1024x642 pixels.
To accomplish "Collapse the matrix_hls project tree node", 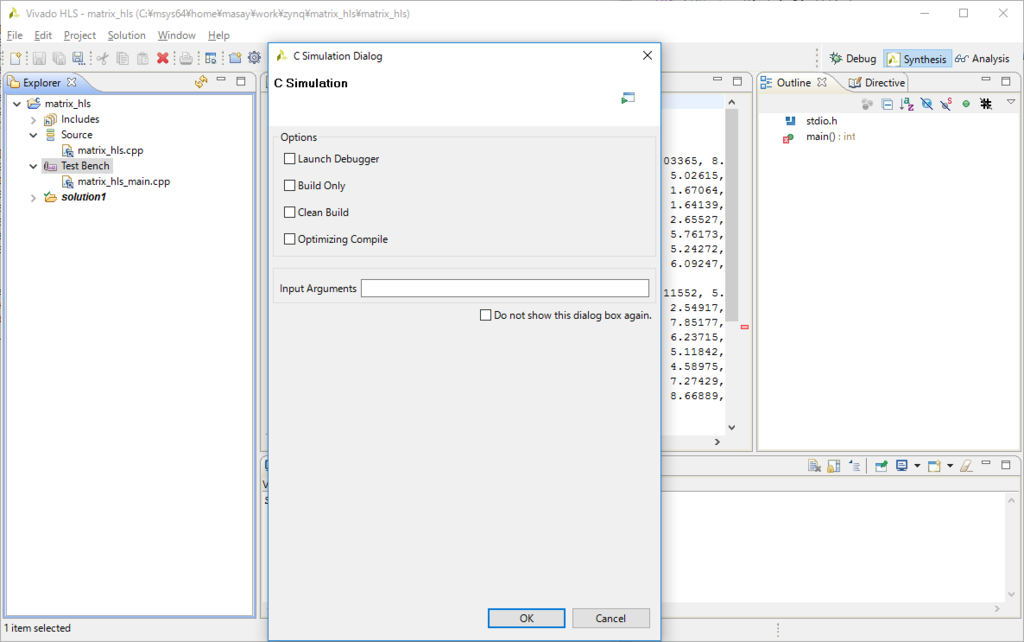I will coord(17,104).
